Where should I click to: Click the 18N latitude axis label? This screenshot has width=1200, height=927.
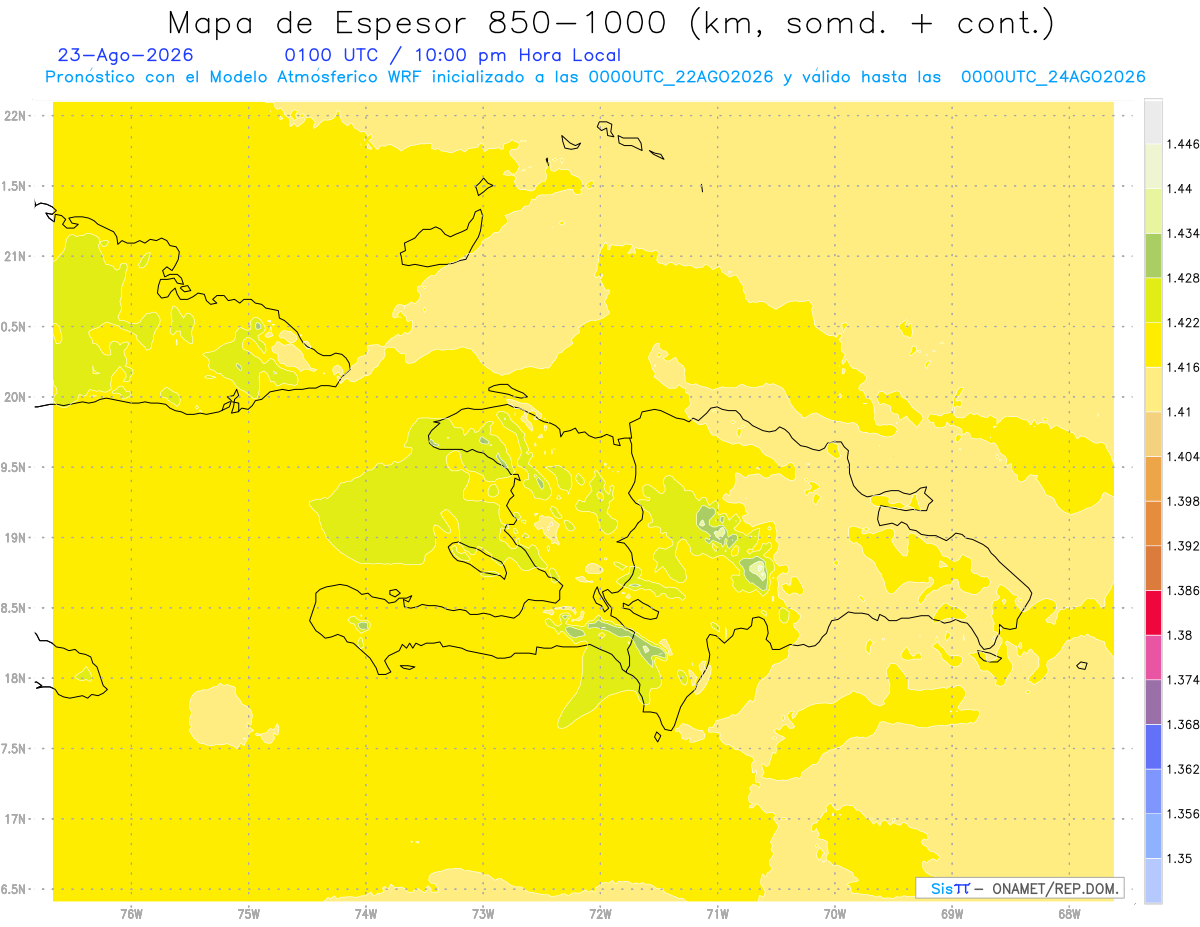pos(15,678)
